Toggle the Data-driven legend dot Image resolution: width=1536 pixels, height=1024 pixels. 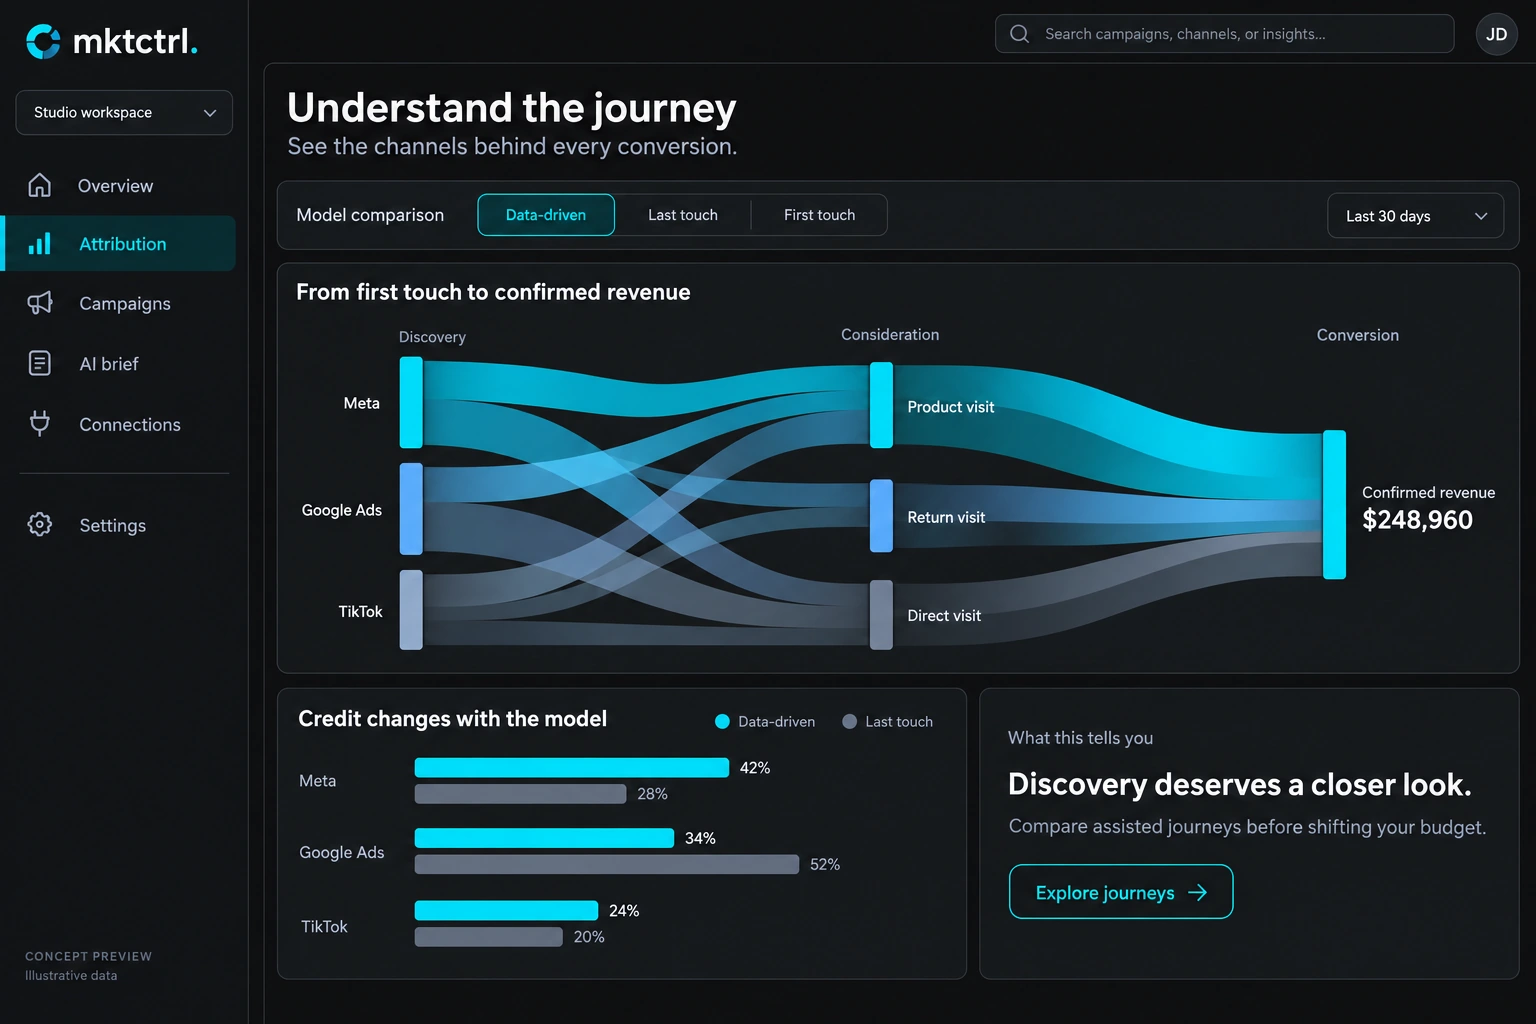(722, 722)
